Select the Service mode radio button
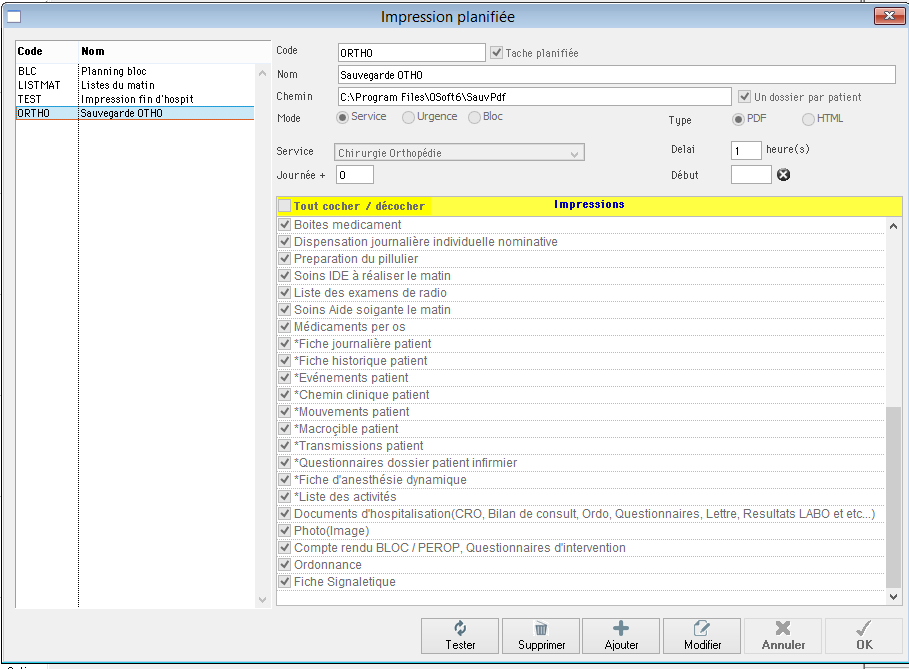The image size is (909, 669). 343,118
